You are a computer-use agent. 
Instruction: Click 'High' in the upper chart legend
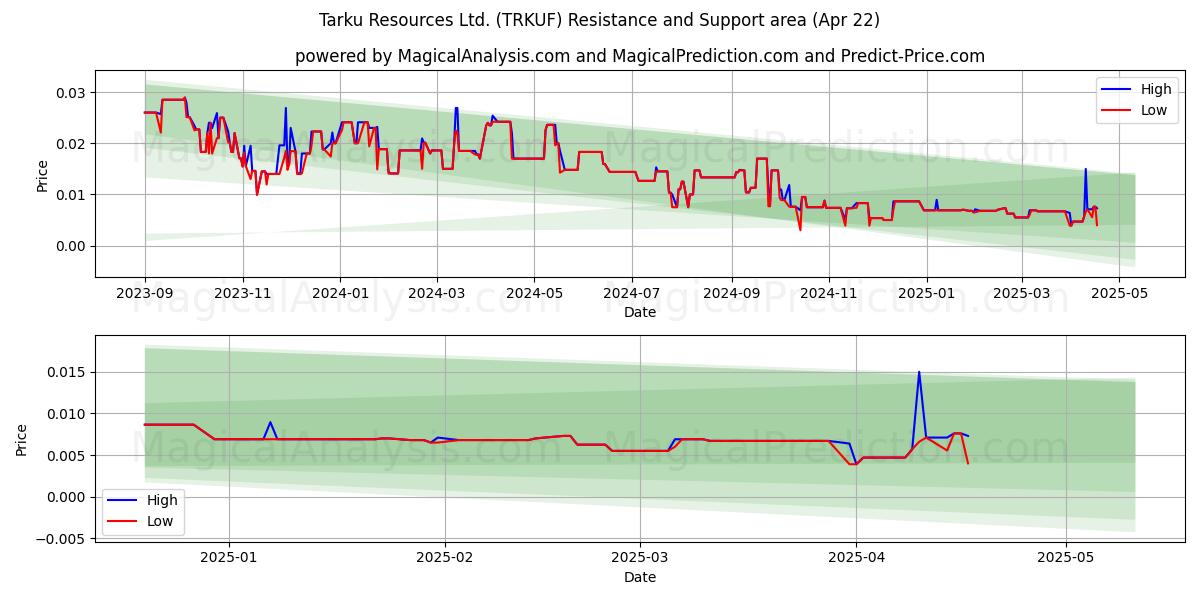point(1156,89)
